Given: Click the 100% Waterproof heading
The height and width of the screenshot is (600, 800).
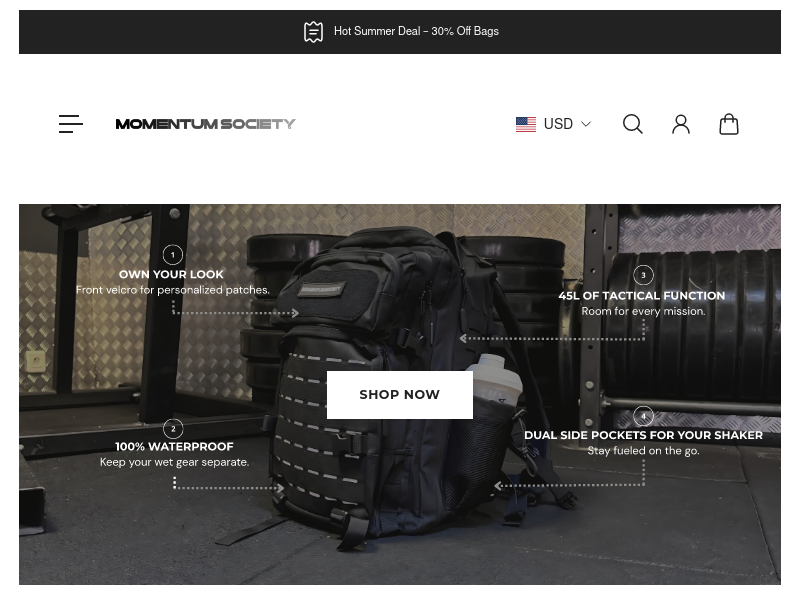Looking at the screenshot, I should pyautogui.click(x=174, y=447).
